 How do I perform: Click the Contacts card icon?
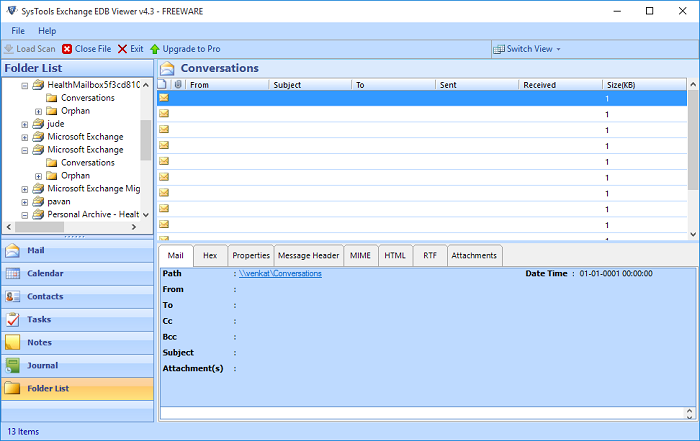coord(12,296)
